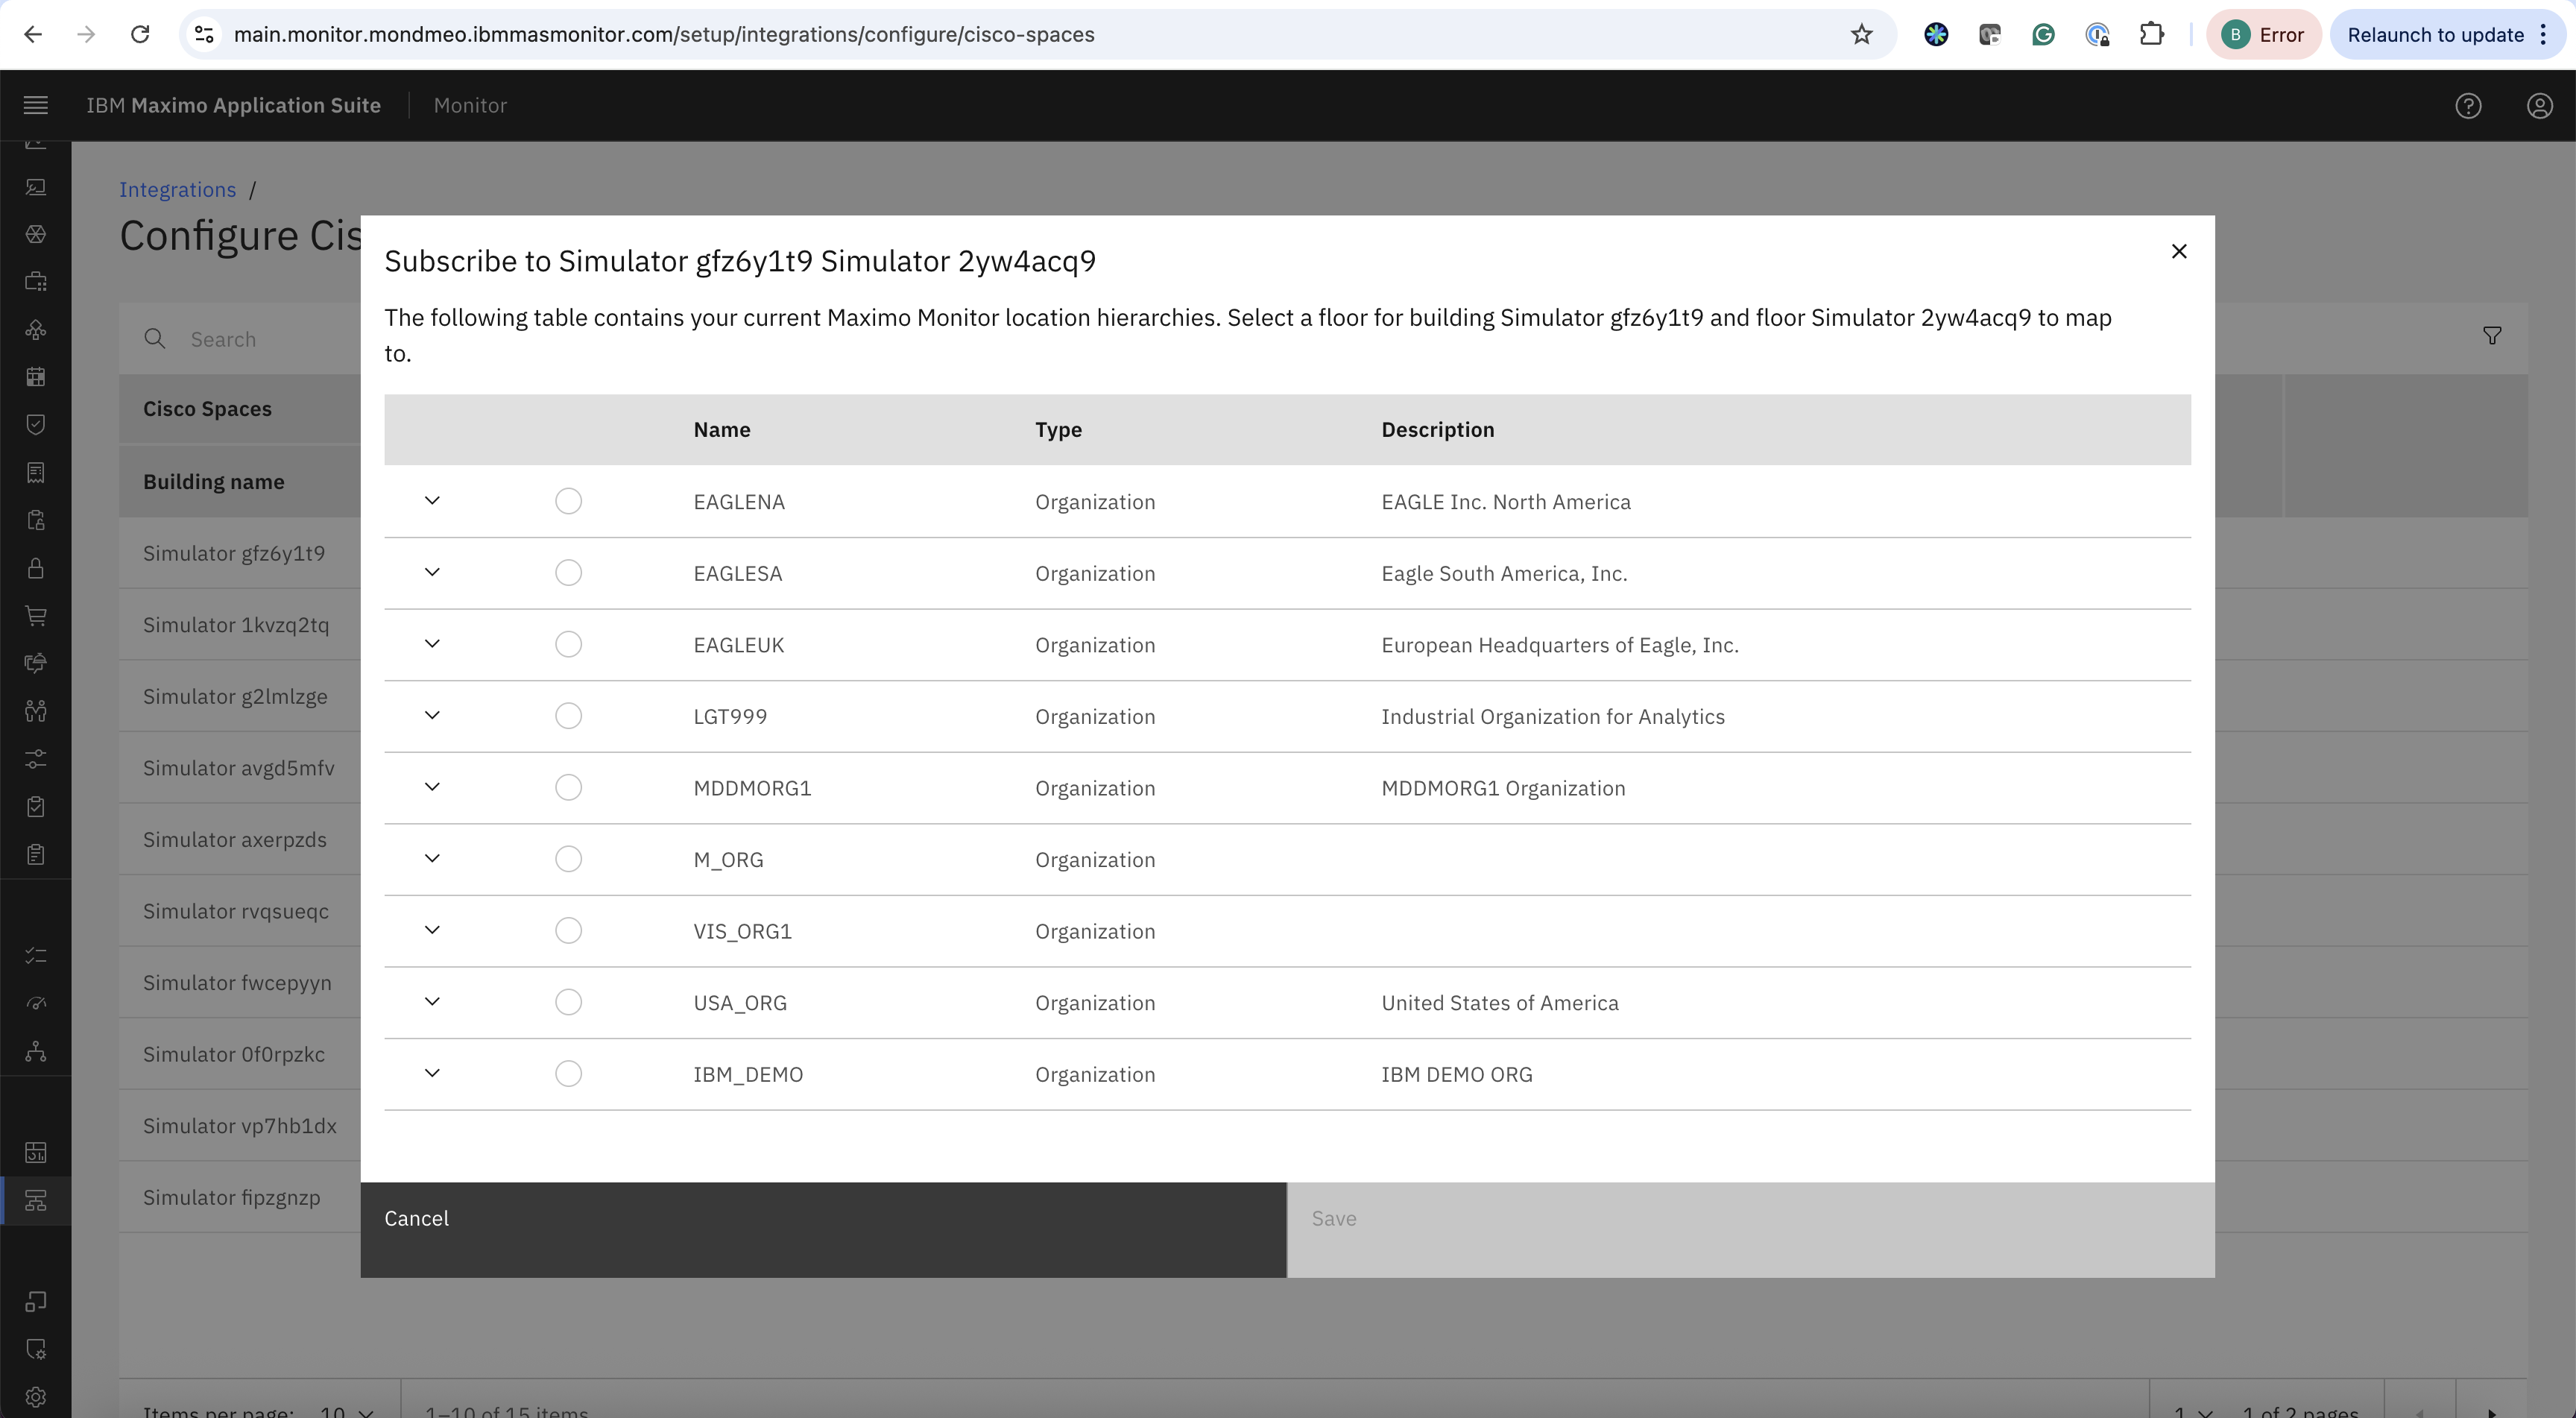
Task: Click the browser address bar URL
Action: (x=664, y=34)
